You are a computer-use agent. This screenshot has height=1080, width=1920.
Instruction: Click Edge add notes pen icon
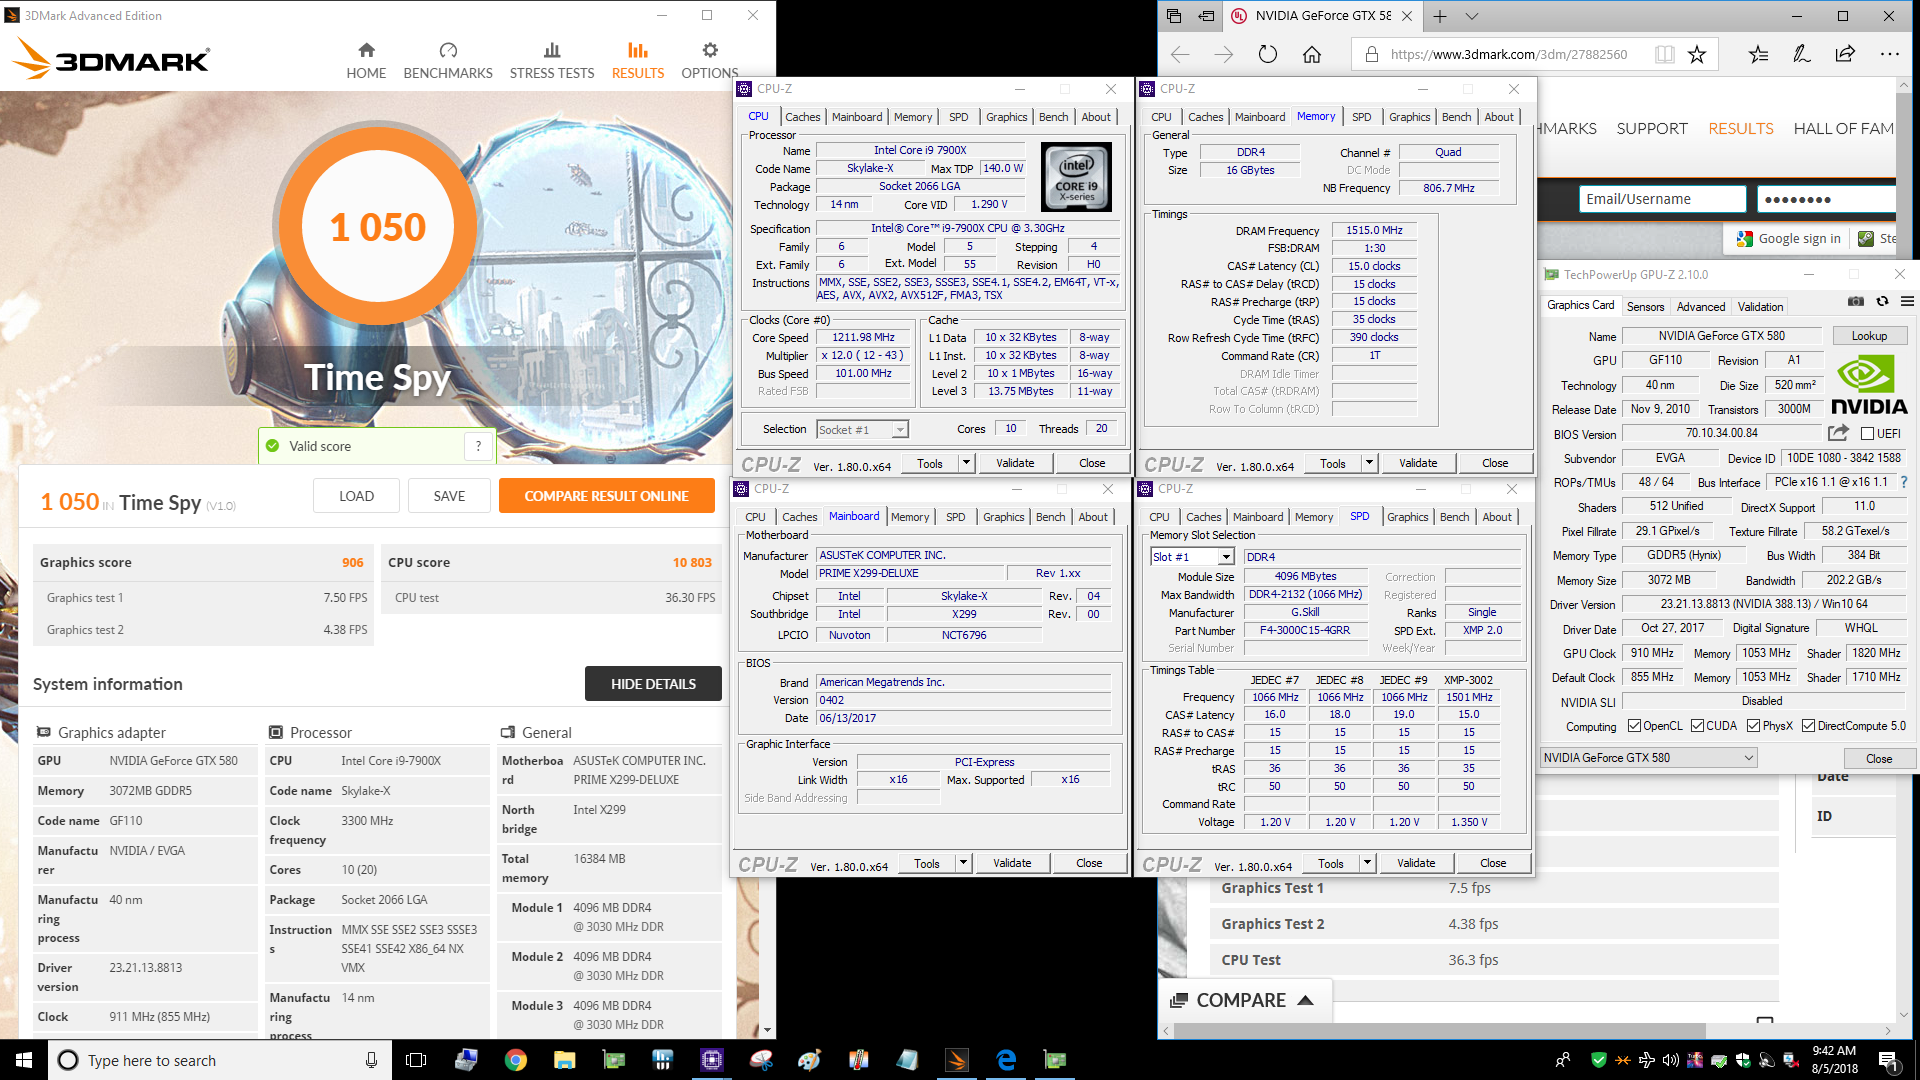click(1802, 54)
